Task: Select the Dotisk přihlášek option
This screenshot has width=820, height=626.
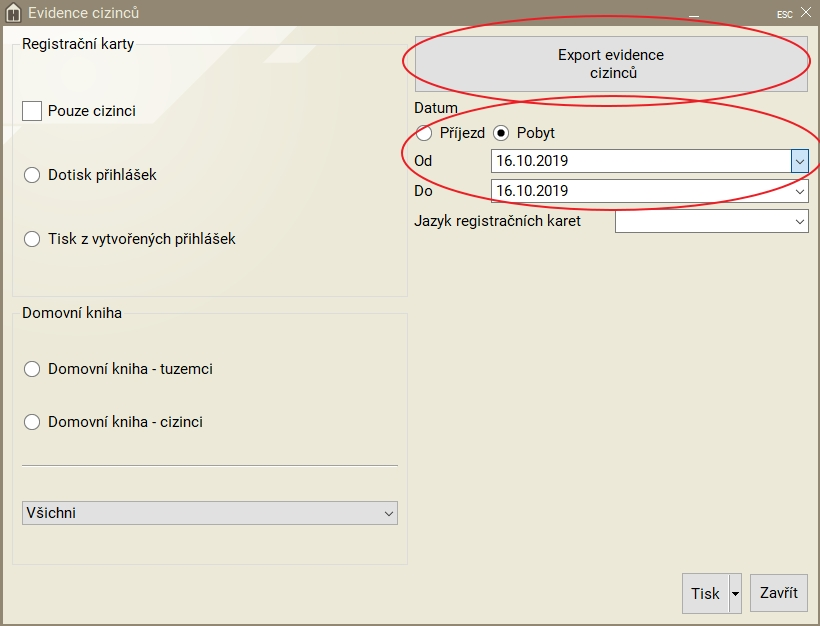Action: (x=32, y=175)
